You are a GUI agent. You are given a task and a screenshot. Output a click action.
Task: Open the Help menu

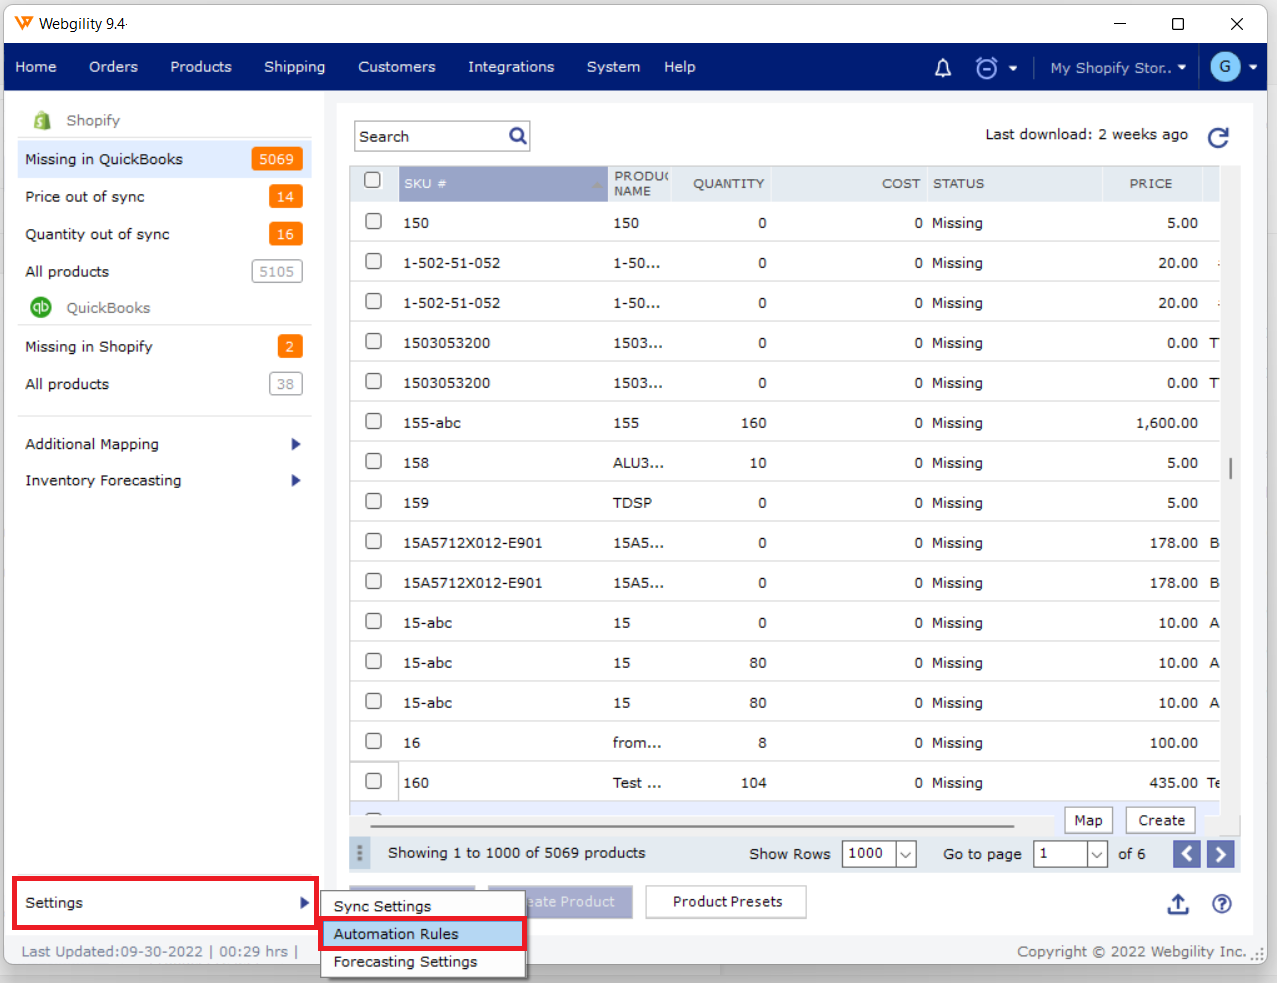(x=680, y=67)
